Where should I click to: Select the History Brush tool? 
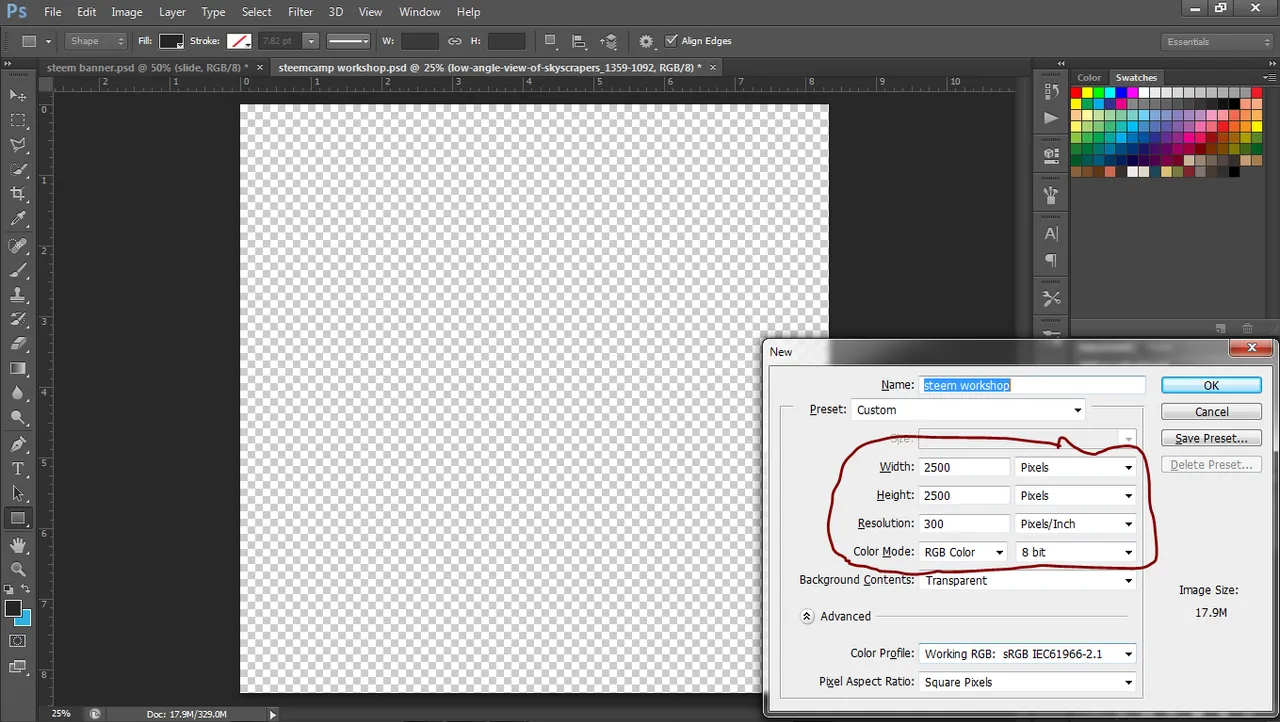coord(18,320)
